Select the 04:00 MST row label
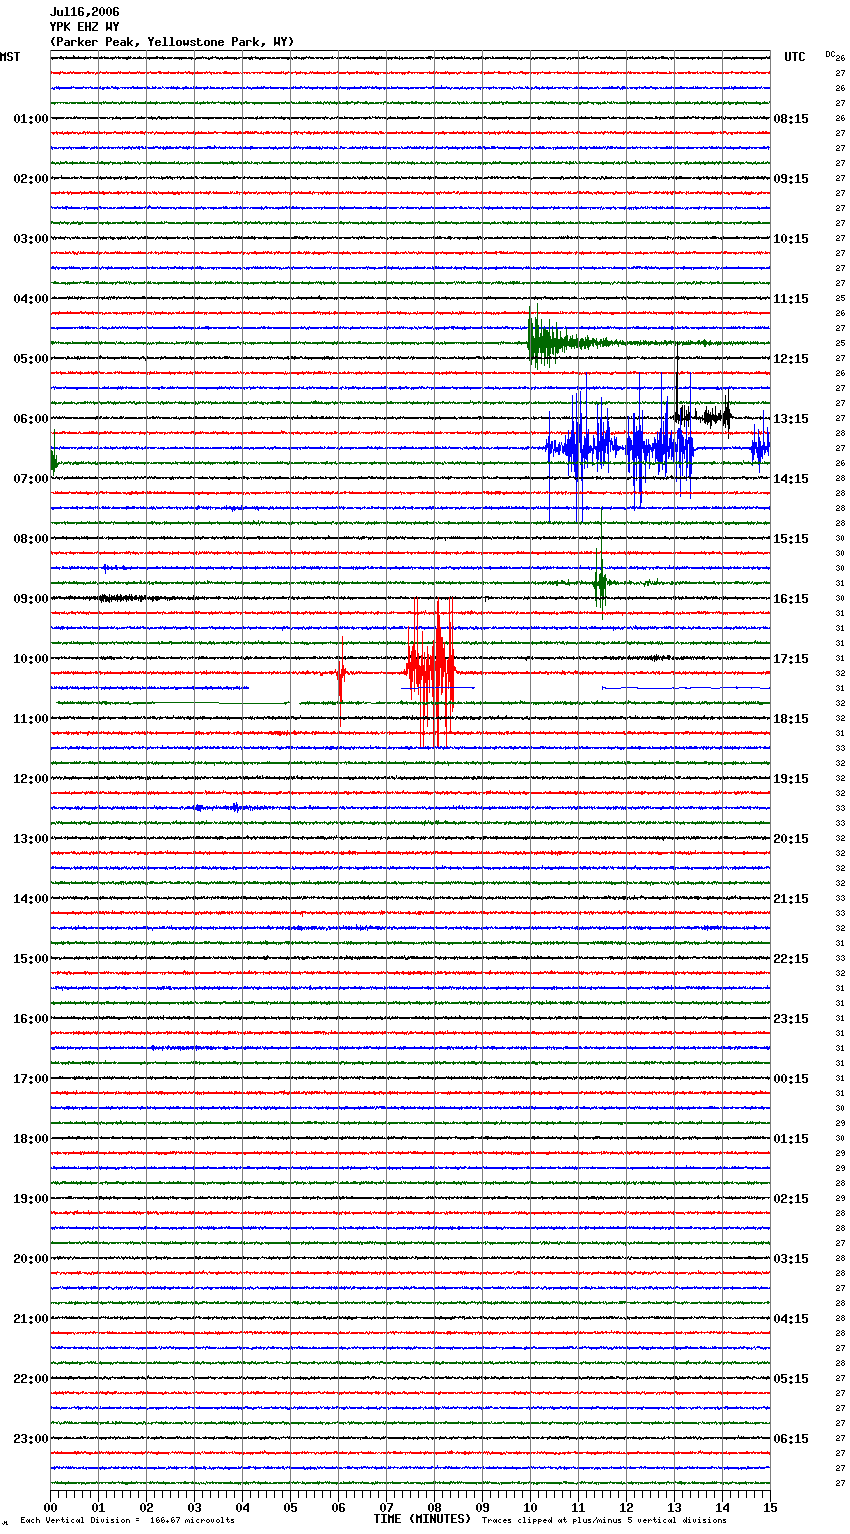This screenshot has width=850, height=1534. click(x=30, y=299)
